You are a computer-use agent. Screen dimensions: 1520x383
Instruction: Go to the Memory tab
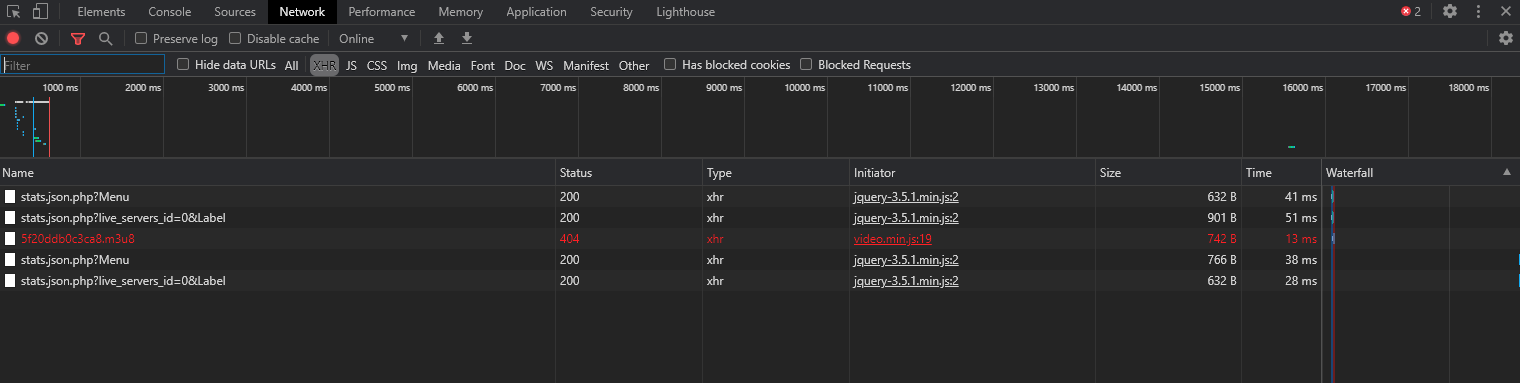(460, 12)
